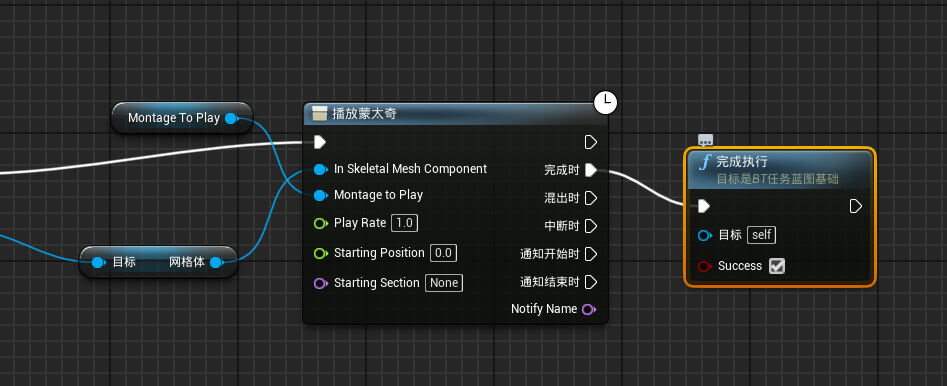Edit the Play Rate value field 1.0
The height and width of the screenshot is (386, 947).
404,223
